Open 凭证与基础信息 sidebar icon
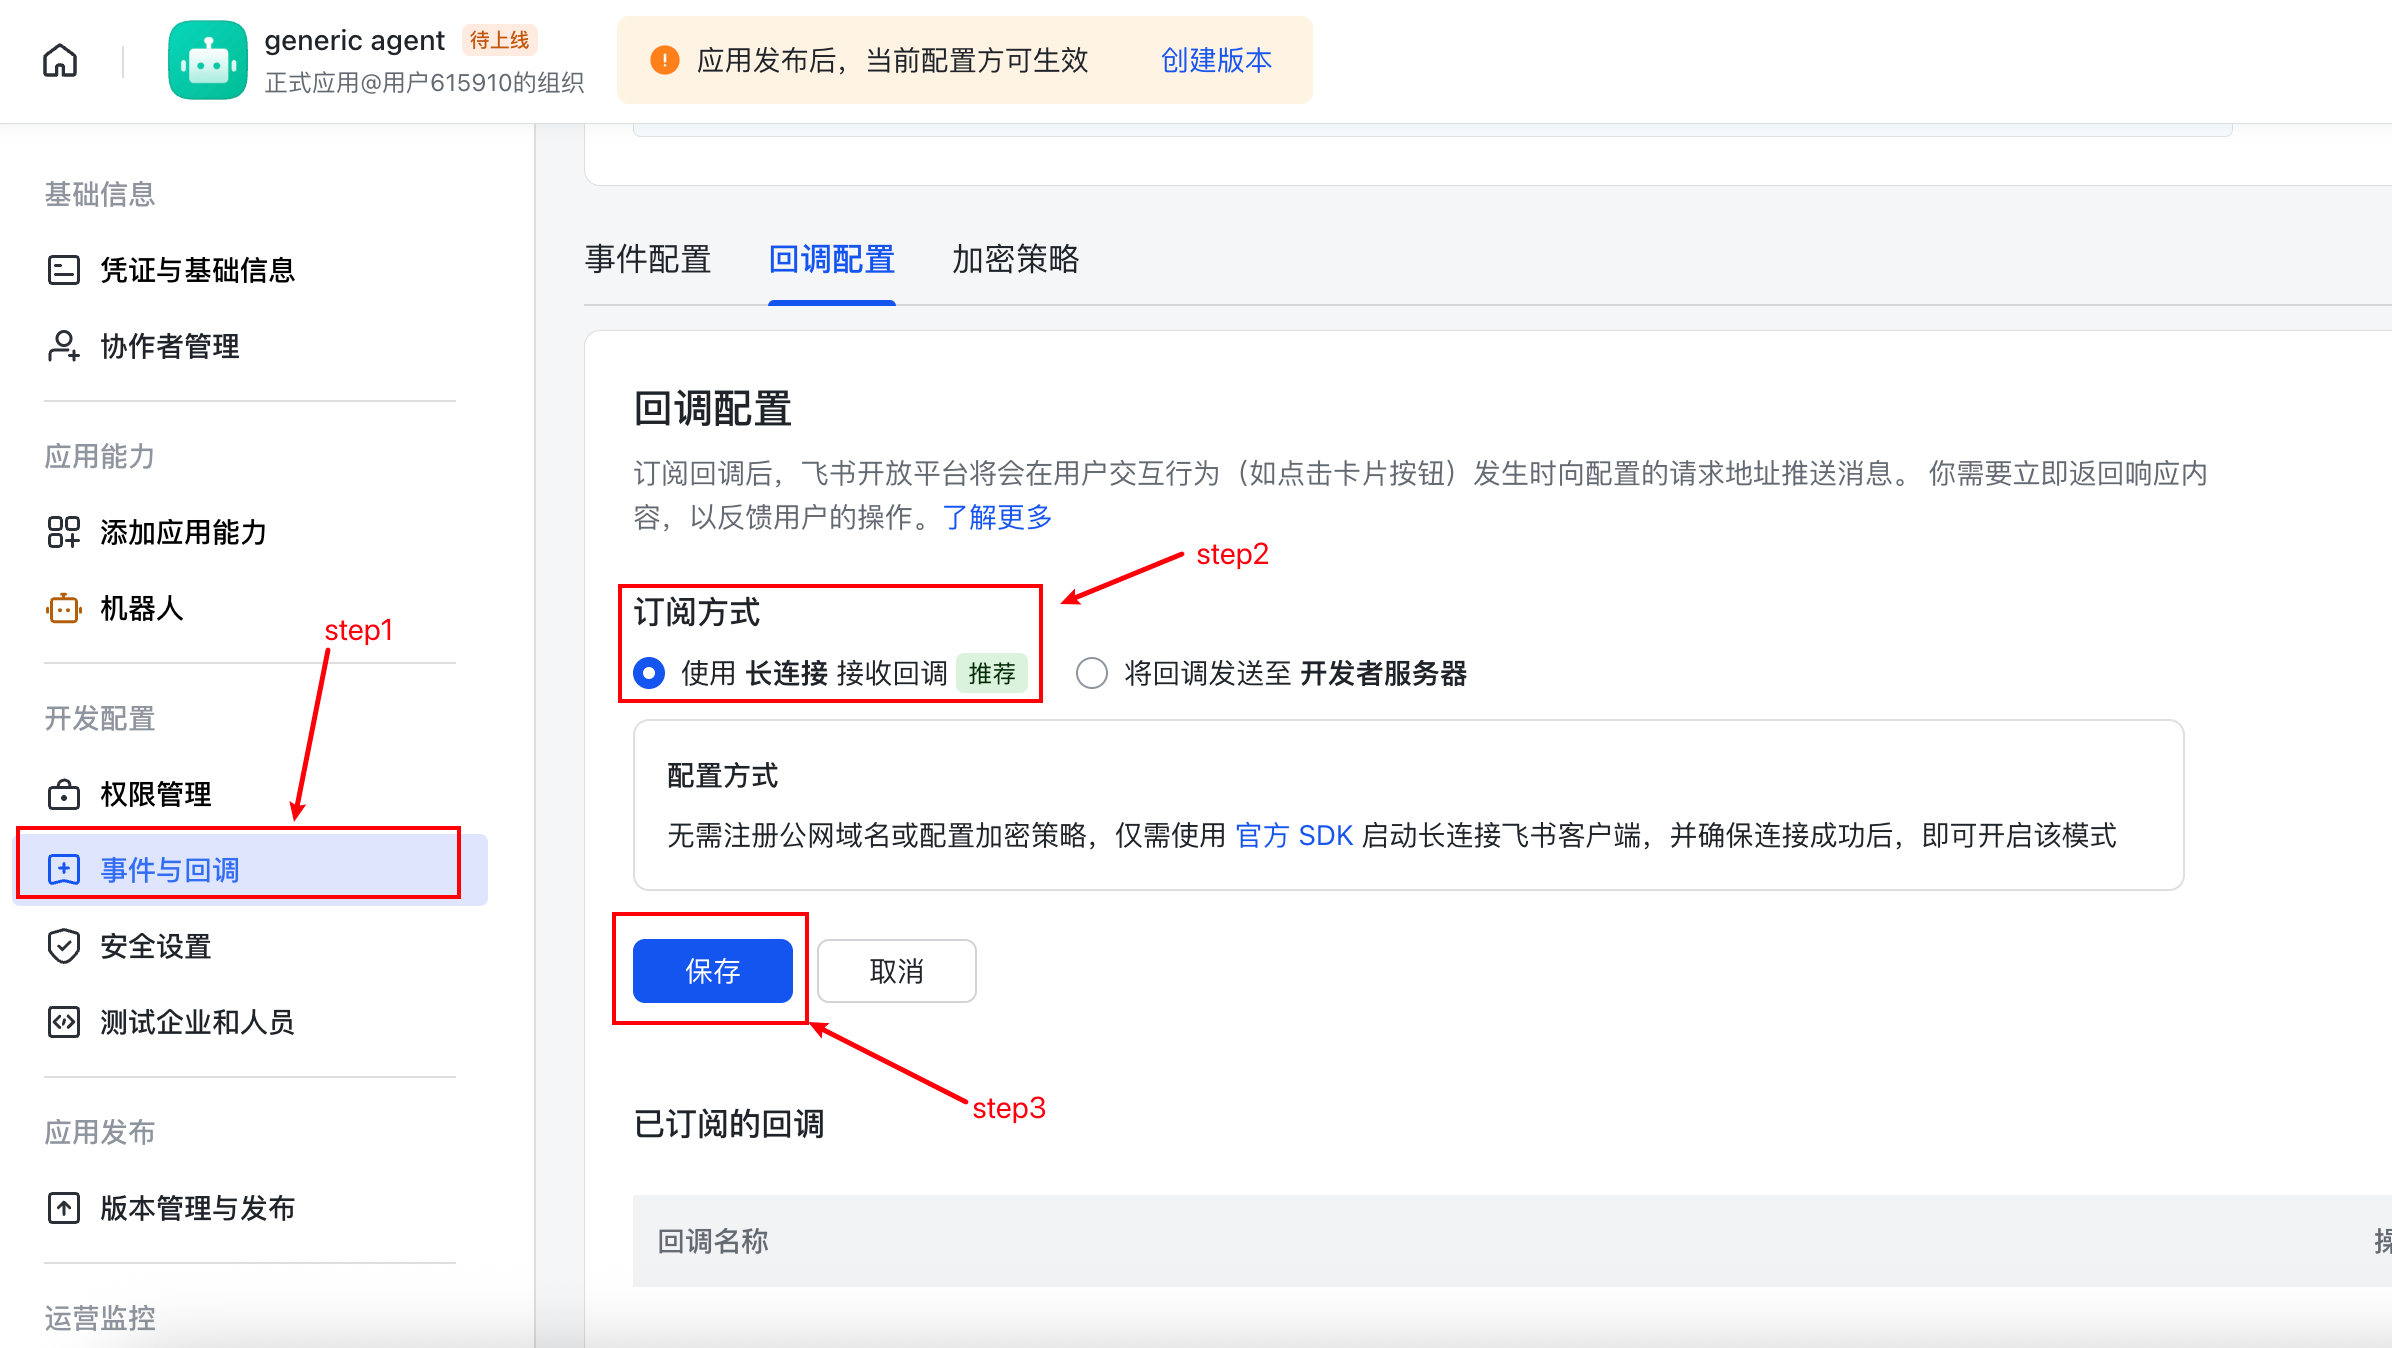The image size is (2392, 1348). click(64, 270)
